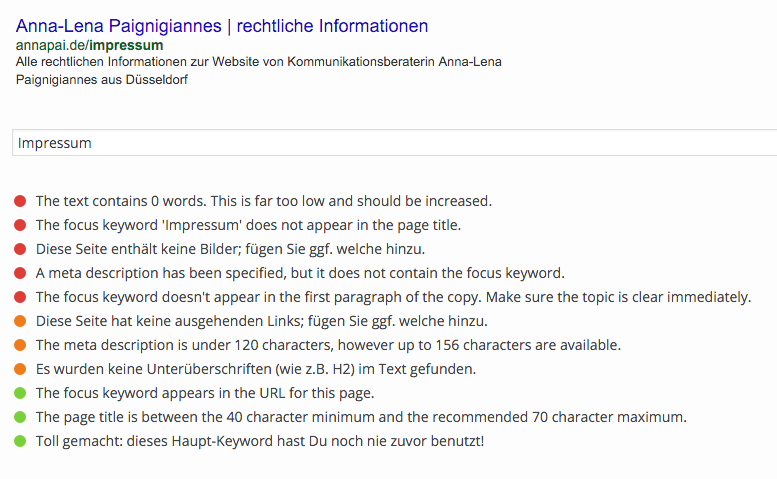Screen dimensions: 777x479
Task: Click orange dot beside 'keine ausgehenden Links'
Action: (x=20, y=321)
